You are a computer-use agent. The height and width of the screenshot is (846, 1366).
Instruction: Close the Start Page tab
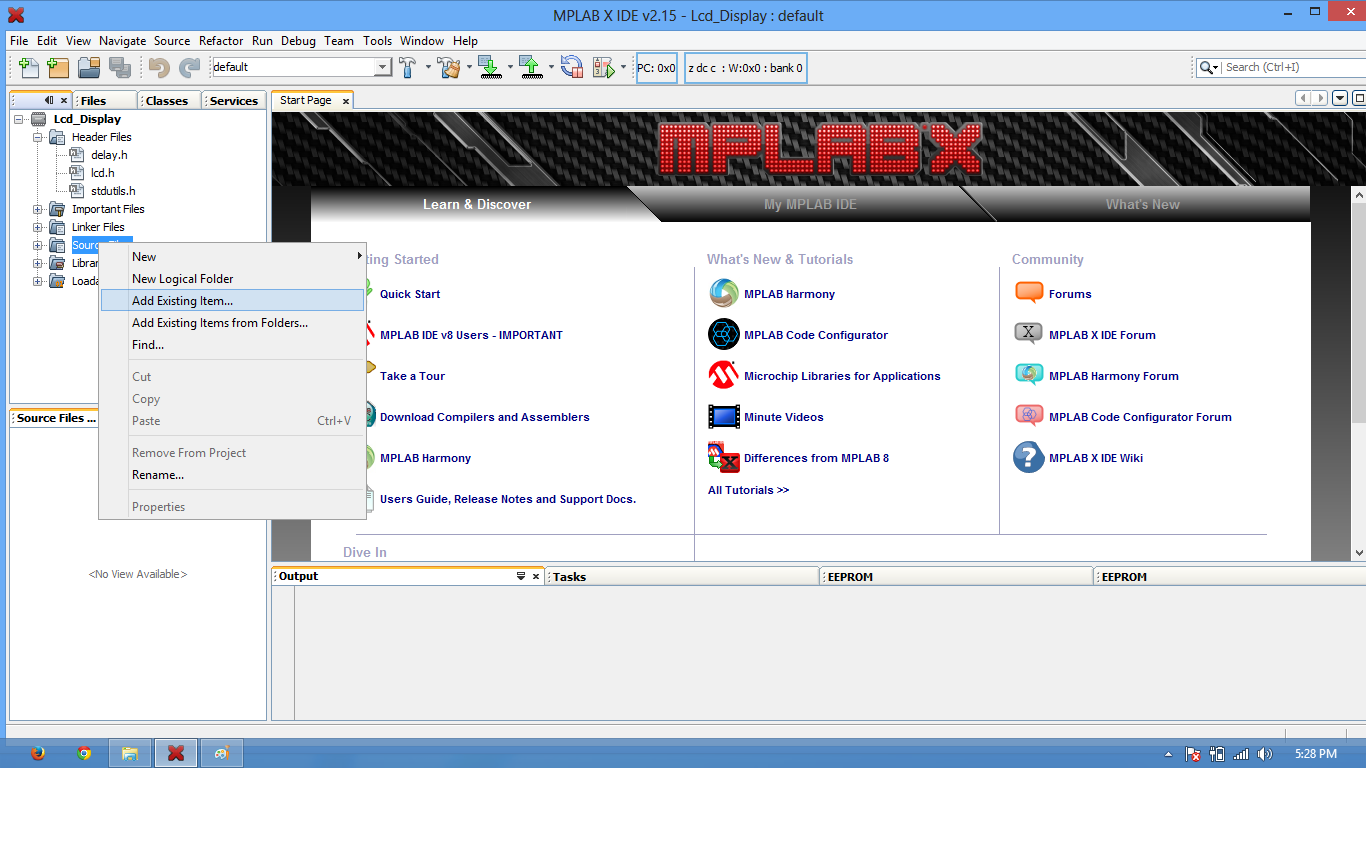[346, 101]
